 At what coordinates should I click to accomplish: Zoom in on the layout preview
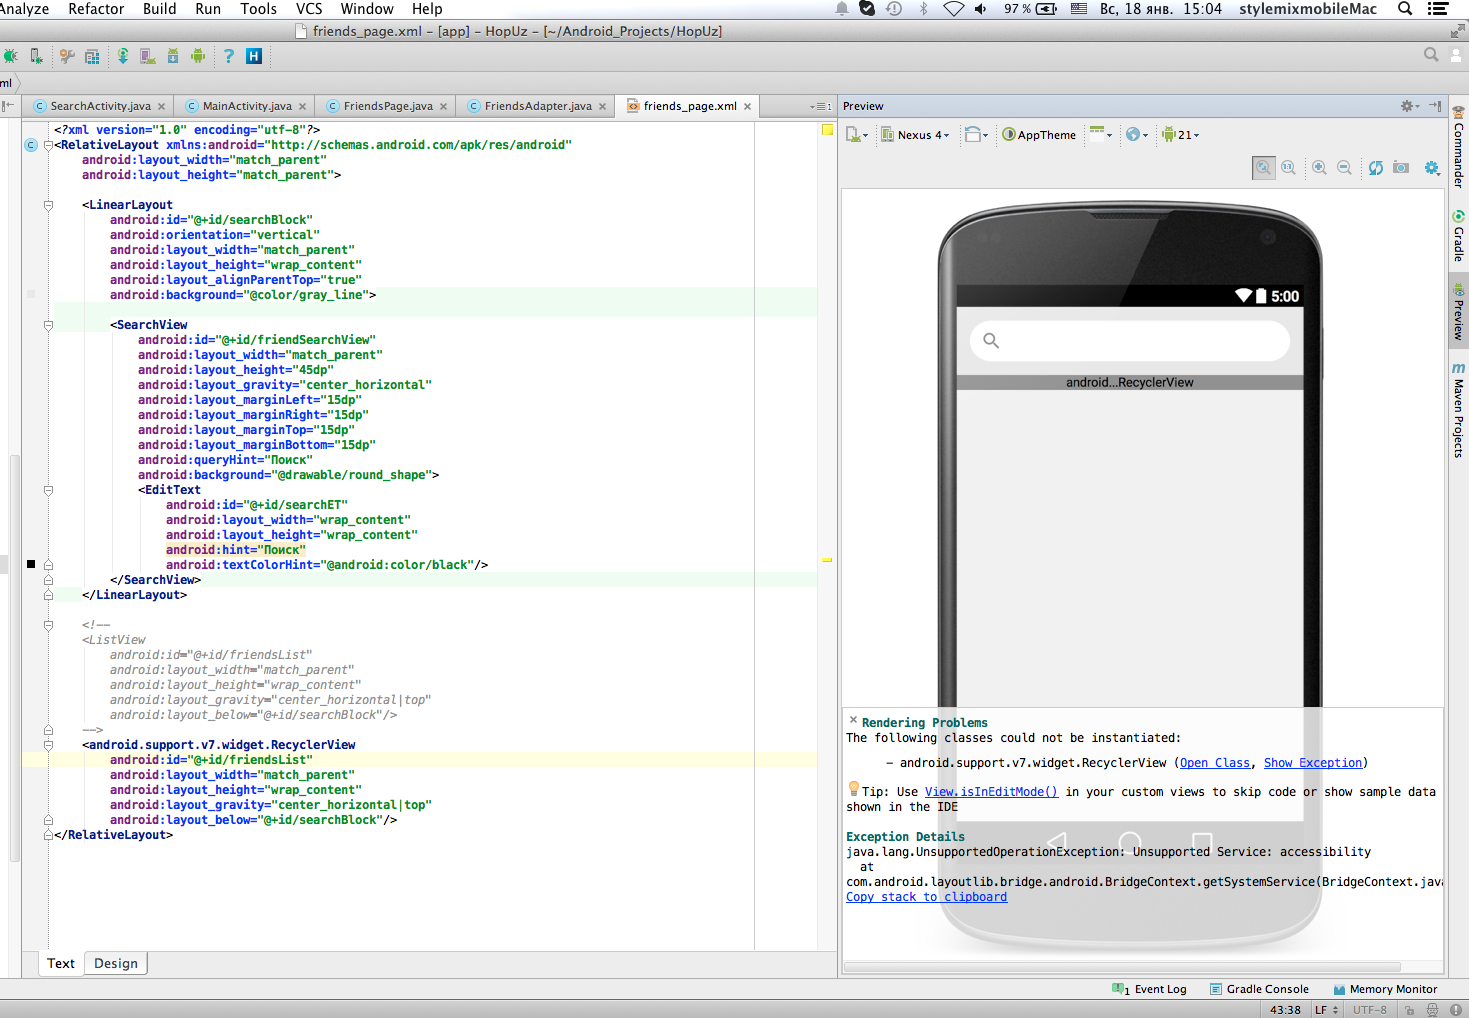(1320, 168)
